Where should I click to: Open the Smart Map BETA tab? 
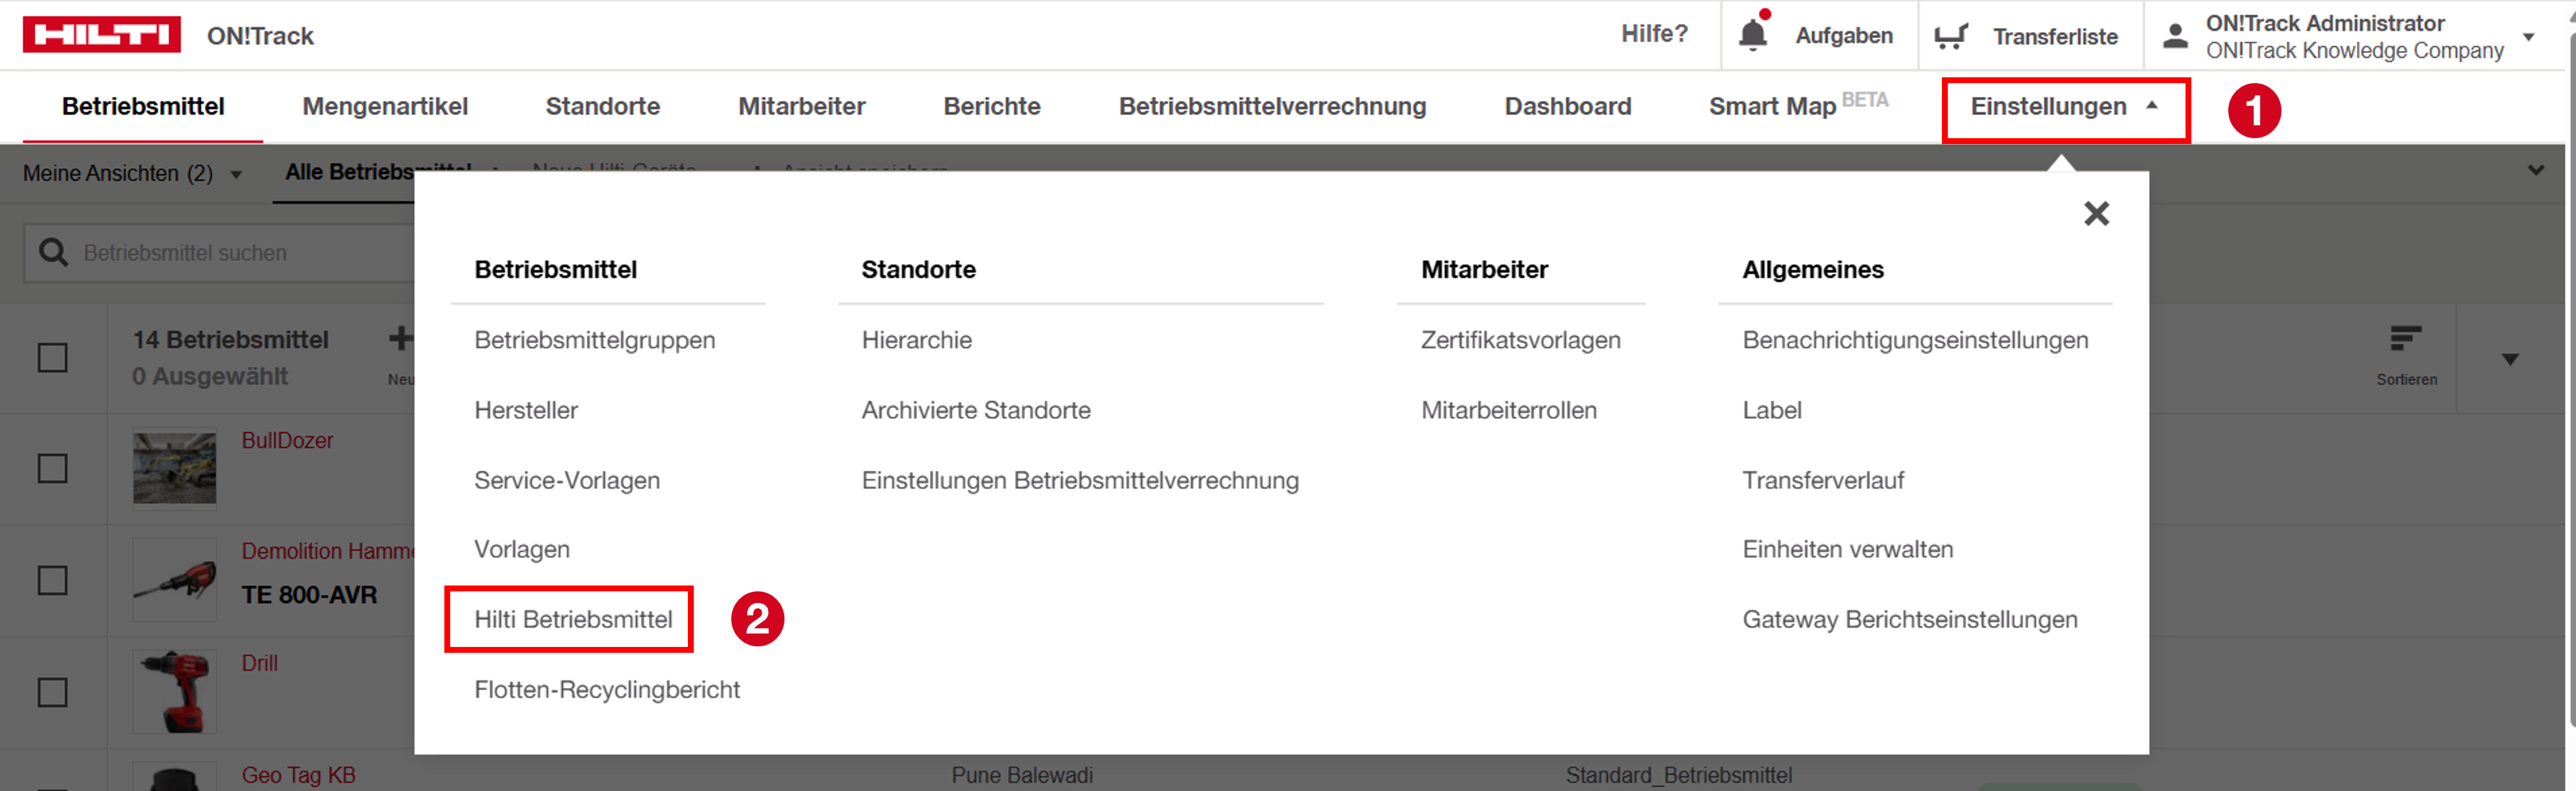click(1798, 105)
